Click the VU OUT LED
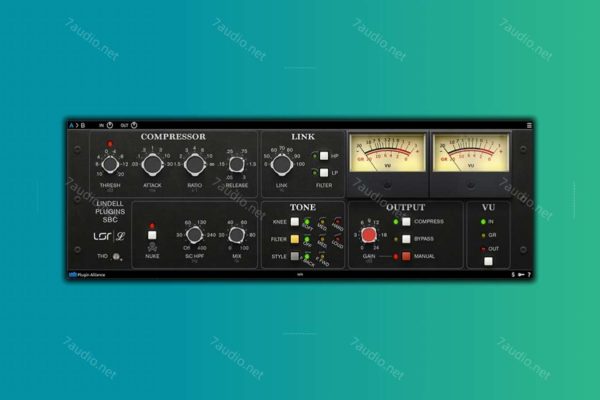The width and height of the screenshot is (600, 400). (483, 249)
